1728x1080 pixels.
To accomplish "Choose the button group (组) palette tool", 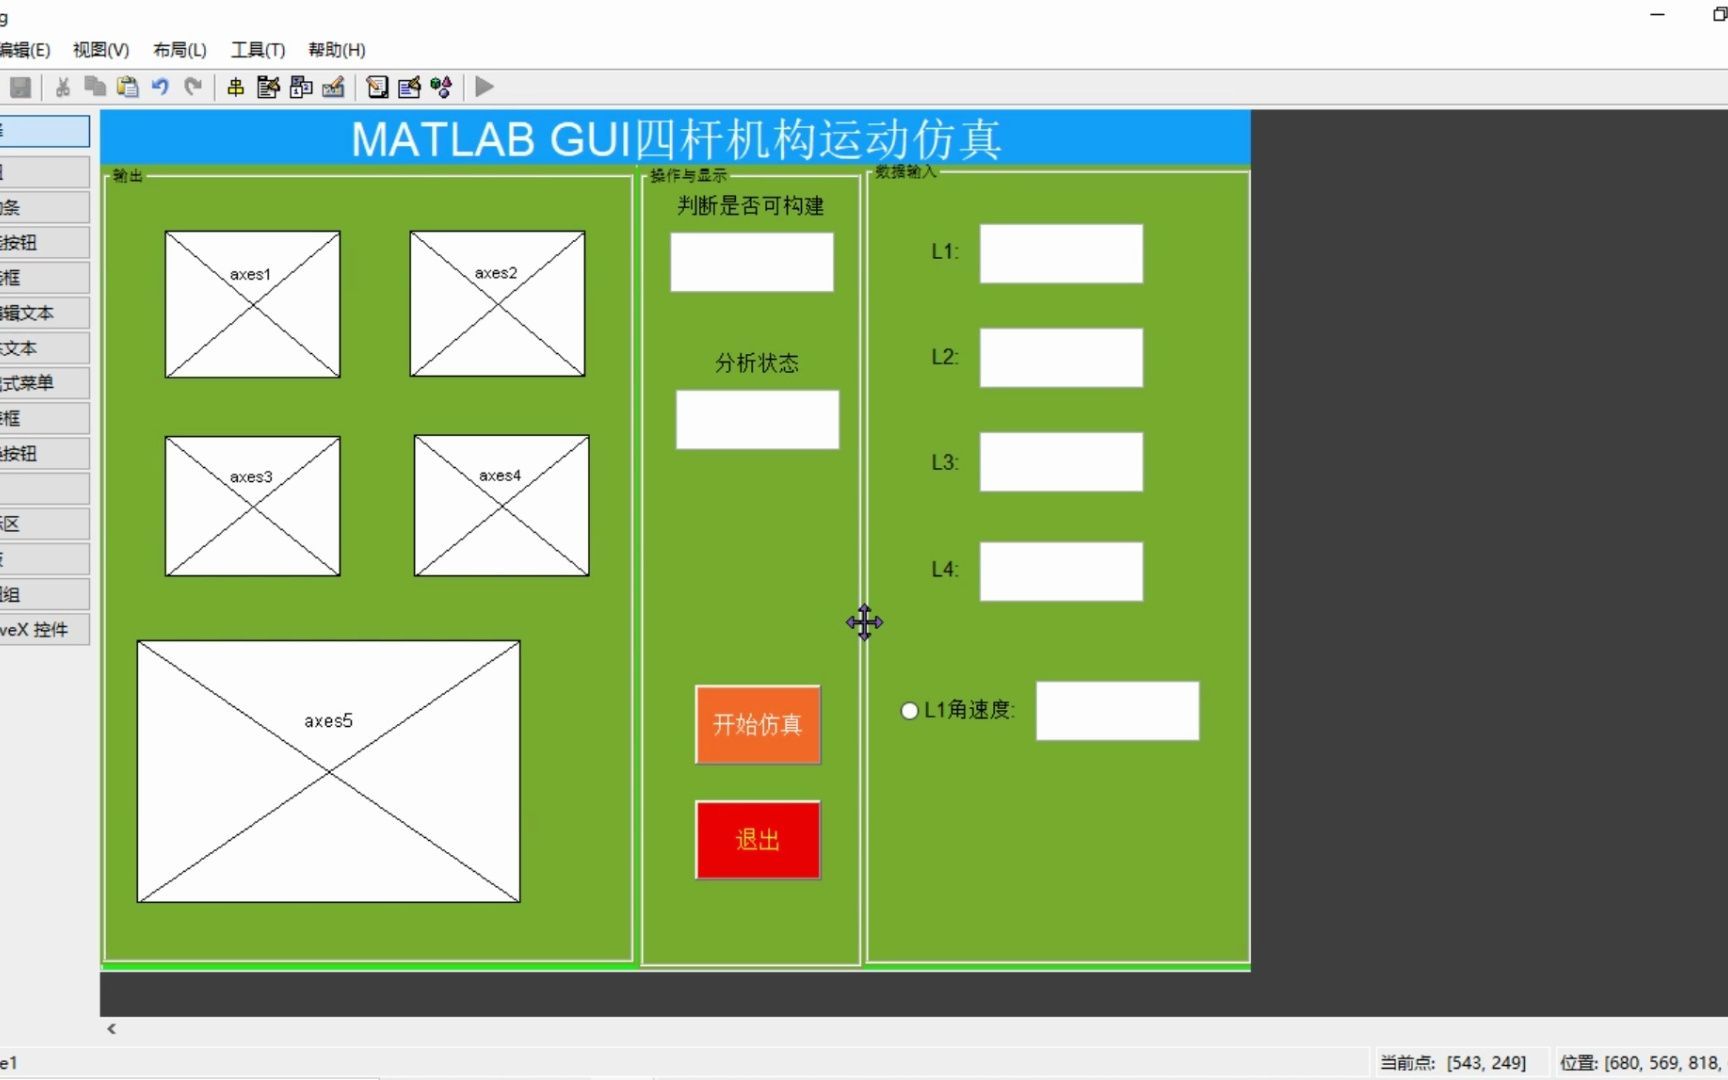I will (45, 594).
